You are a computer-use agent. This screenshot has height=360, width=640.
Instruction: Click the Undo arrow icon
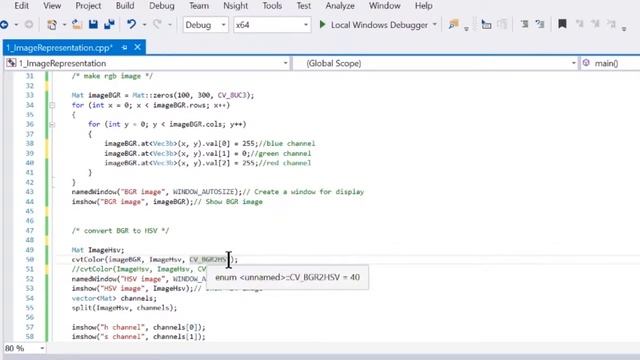[x=131, y=25]
